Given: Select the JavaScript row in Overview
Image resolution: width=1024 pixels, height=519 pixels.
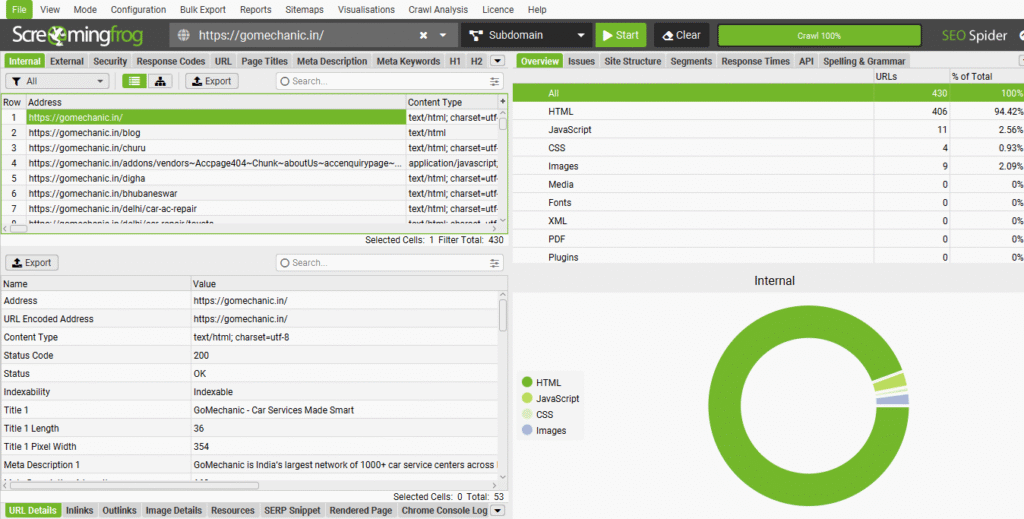Looking at the screenshot, I should point(768,130).
